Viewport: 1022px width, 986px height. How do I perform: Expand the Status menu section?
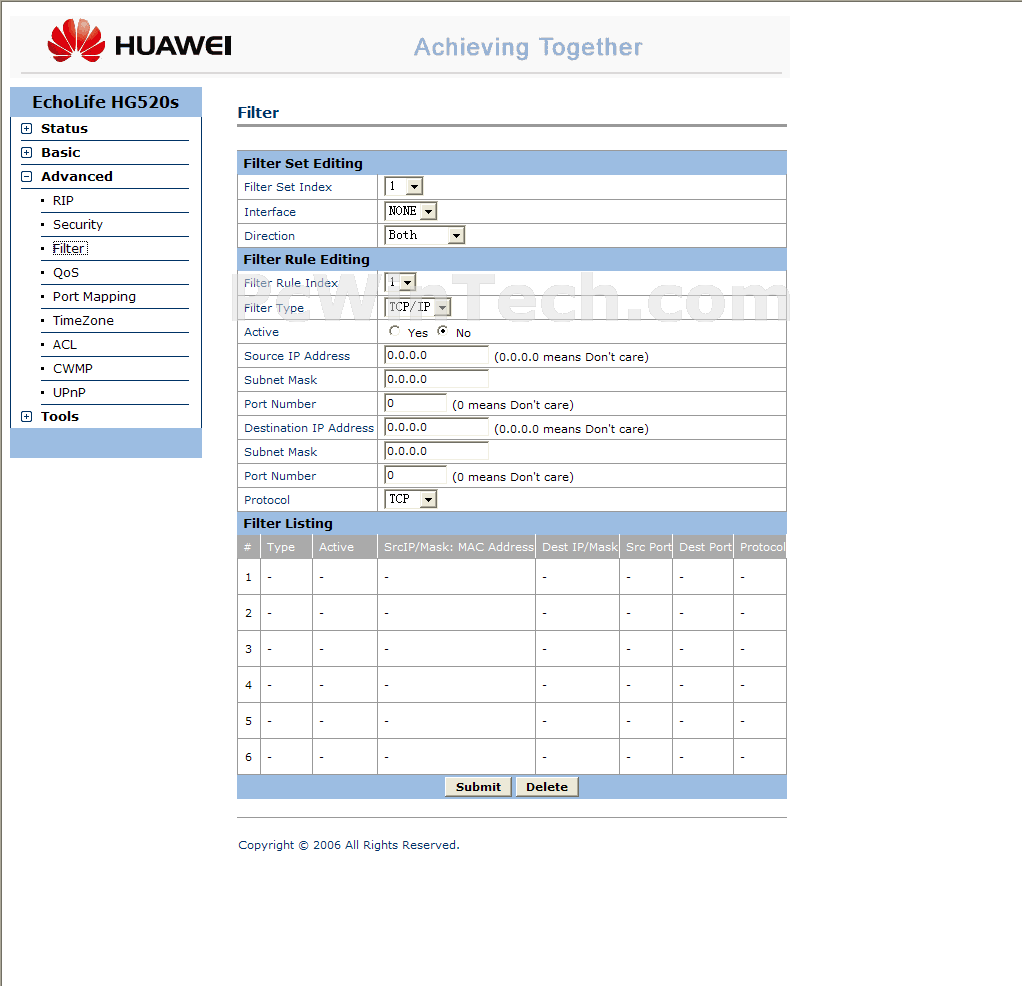[x=27, y=129]
